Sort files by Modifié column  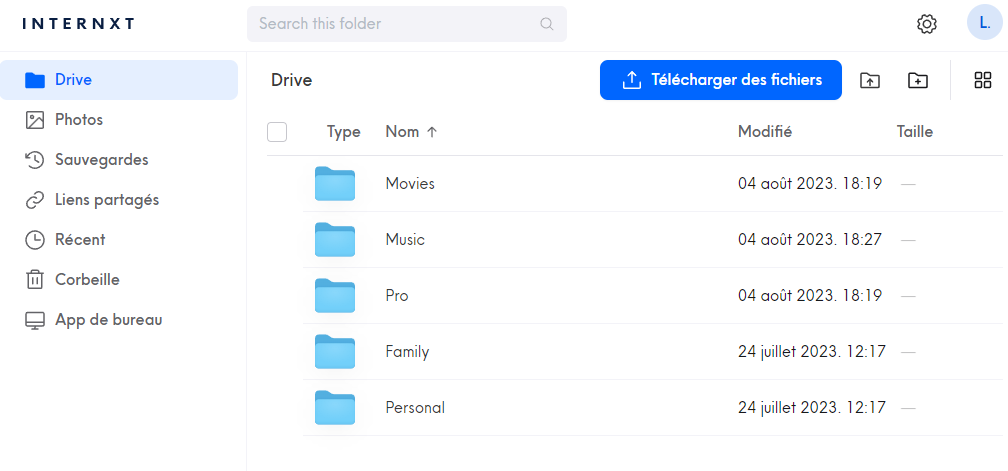click(764, 132)
